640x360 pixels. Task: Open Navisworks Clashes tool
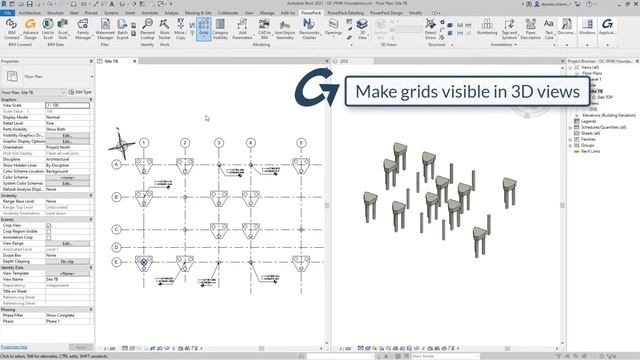(309, 29)
